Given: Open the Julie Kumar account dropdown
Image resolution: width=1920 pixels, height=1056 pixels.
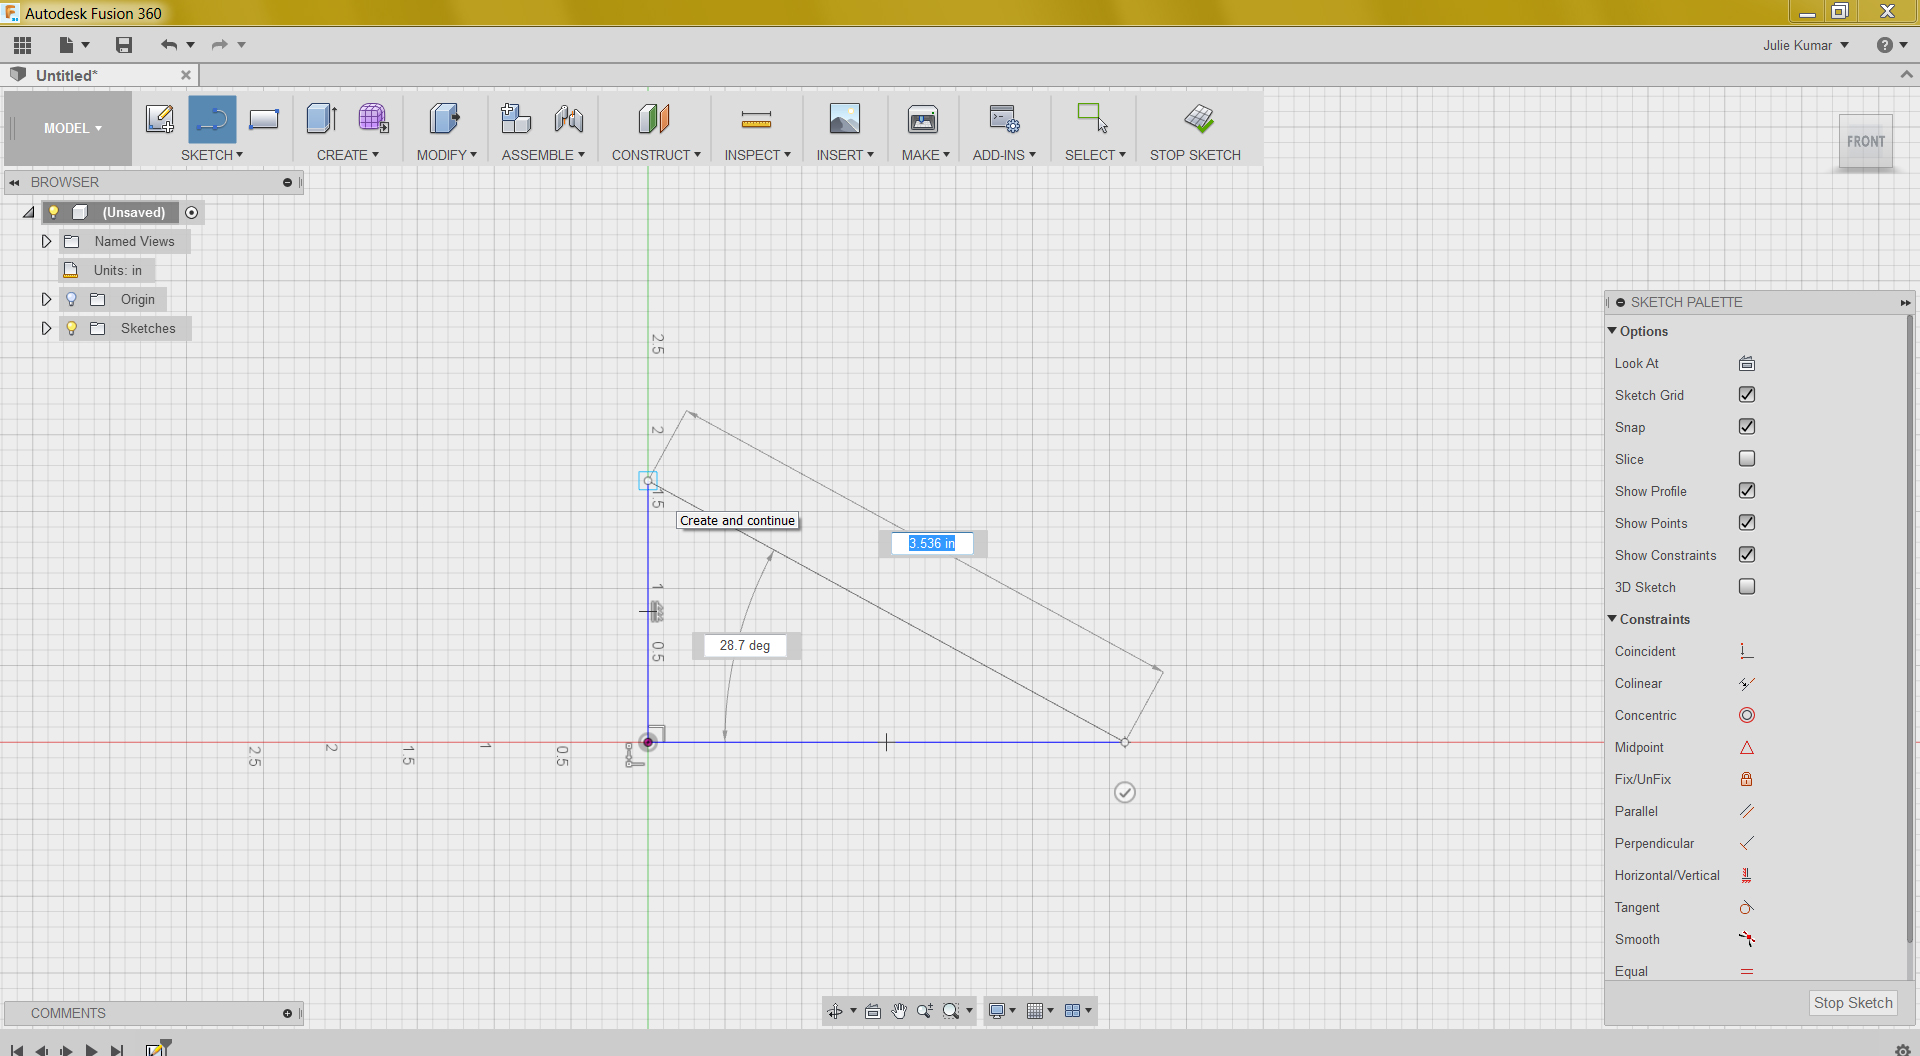Looking at the screenshot, I should click(1806, 45).
